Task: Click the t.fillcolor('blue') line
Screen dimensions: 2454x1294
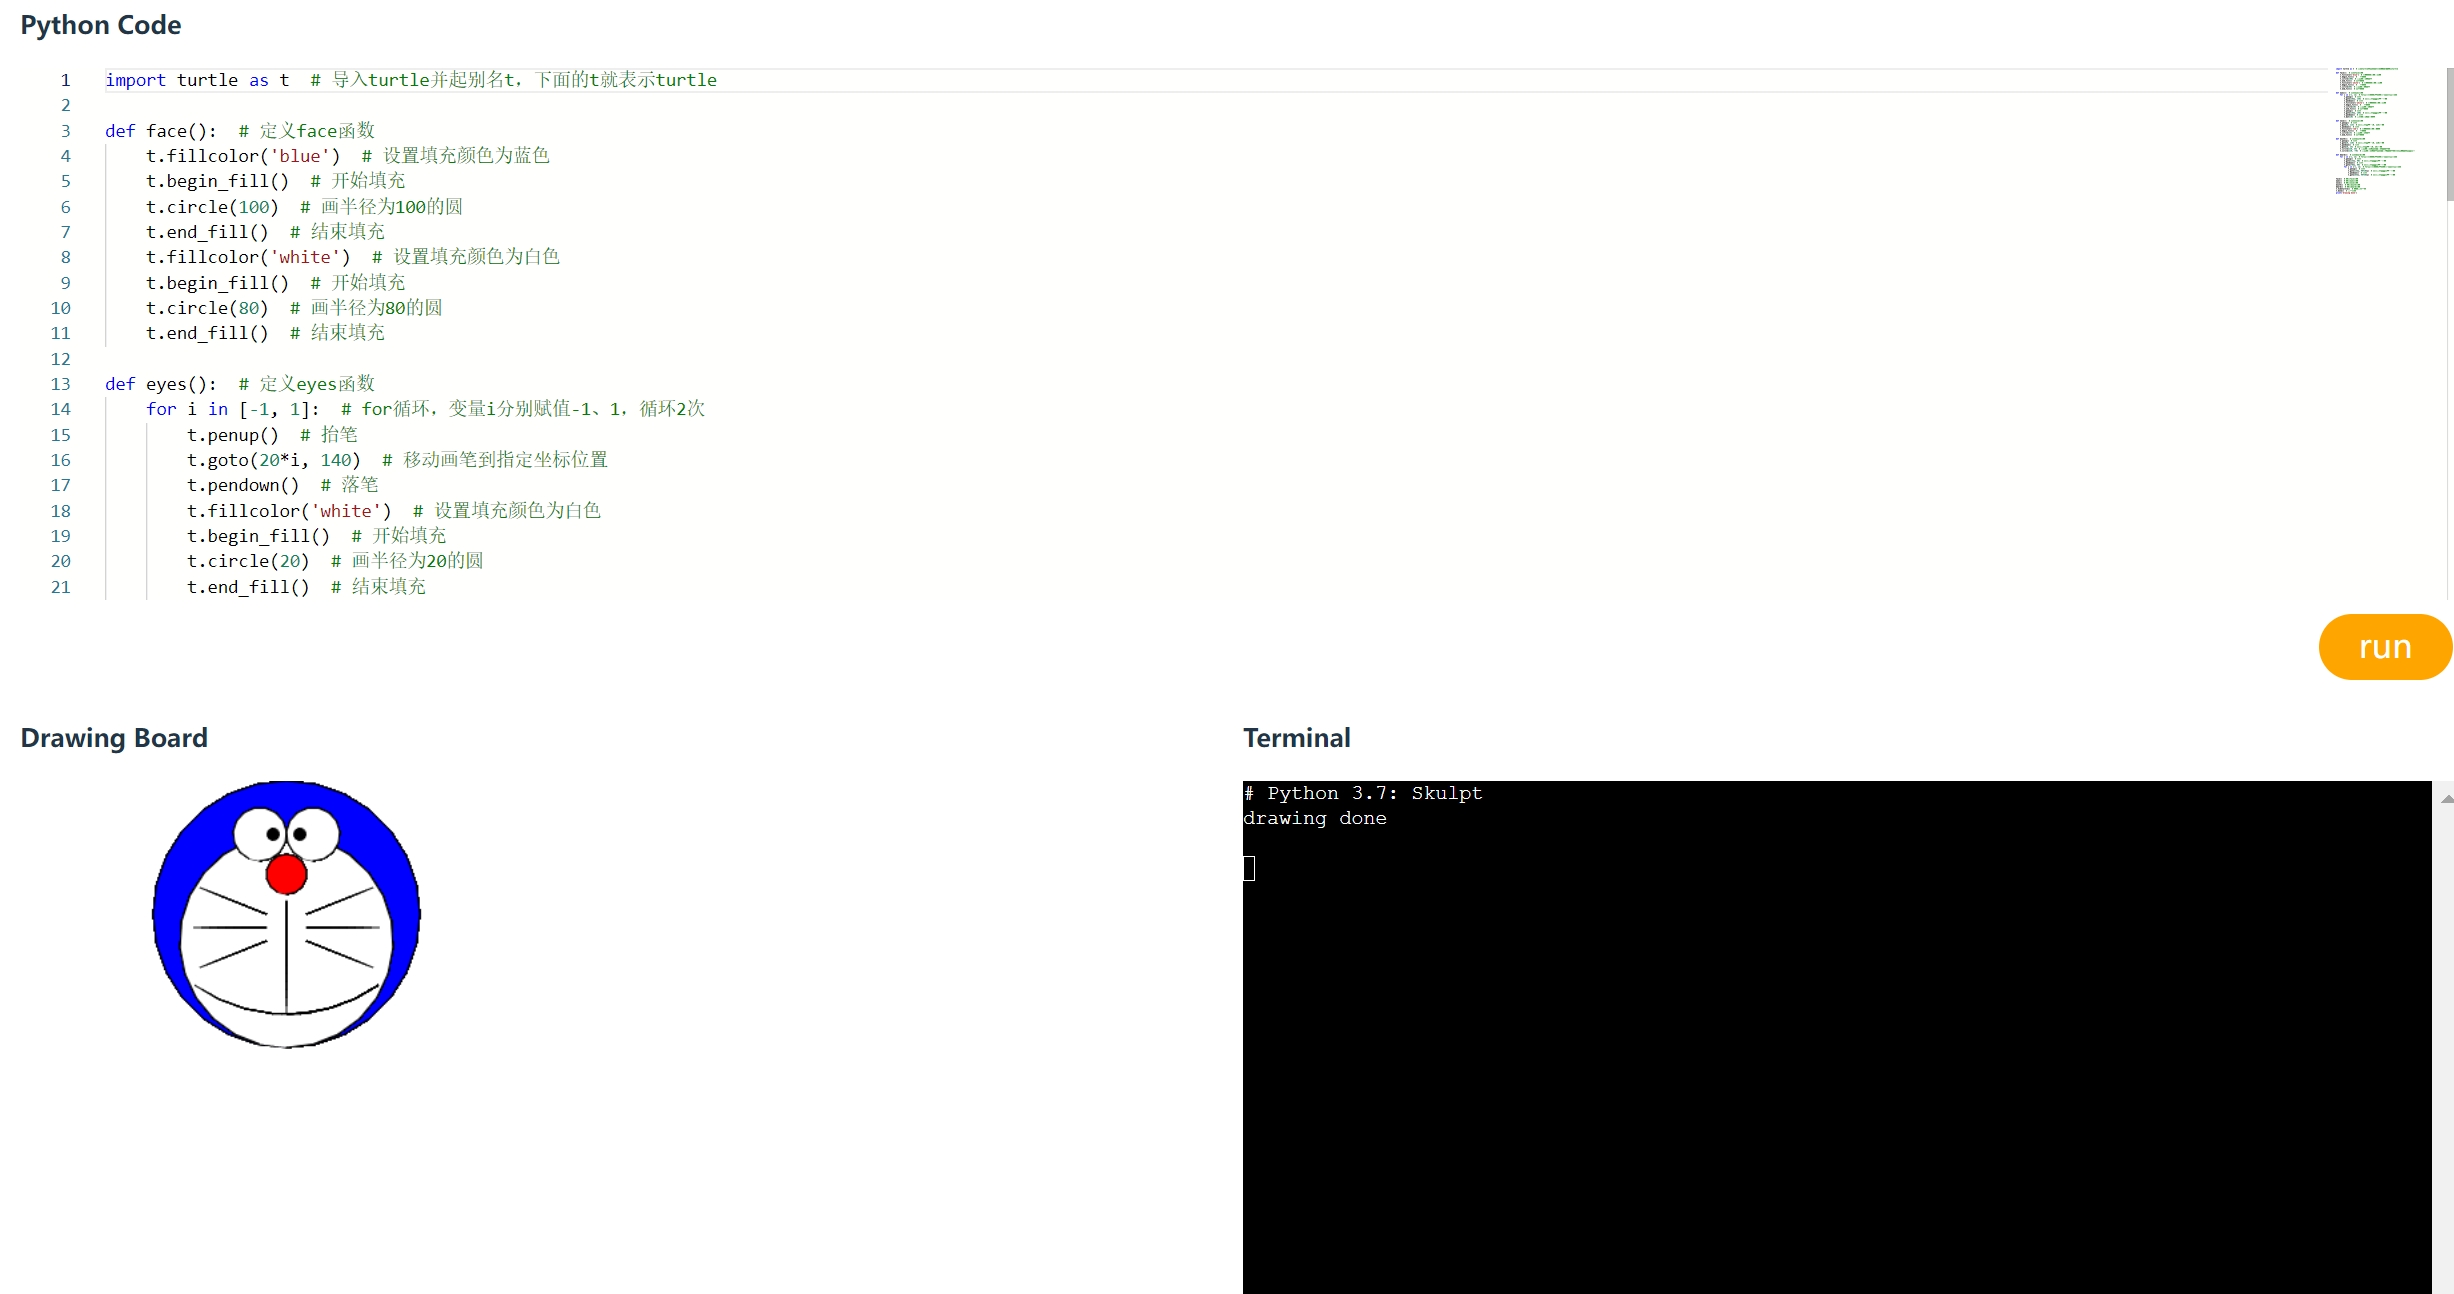Action: tap(348, 156)
